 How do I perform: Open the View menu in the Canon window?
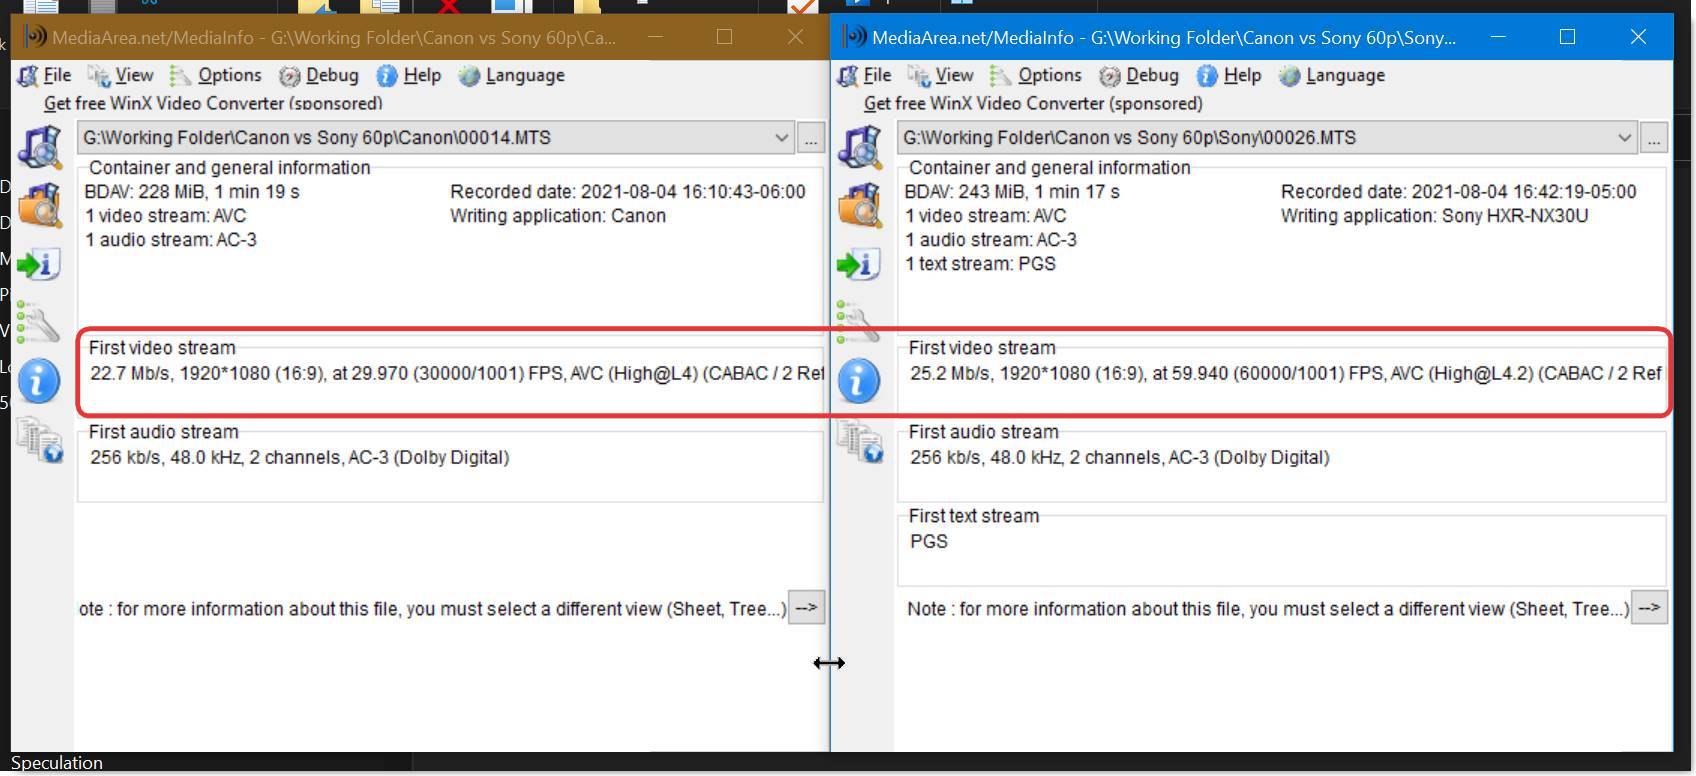point(121,75)
